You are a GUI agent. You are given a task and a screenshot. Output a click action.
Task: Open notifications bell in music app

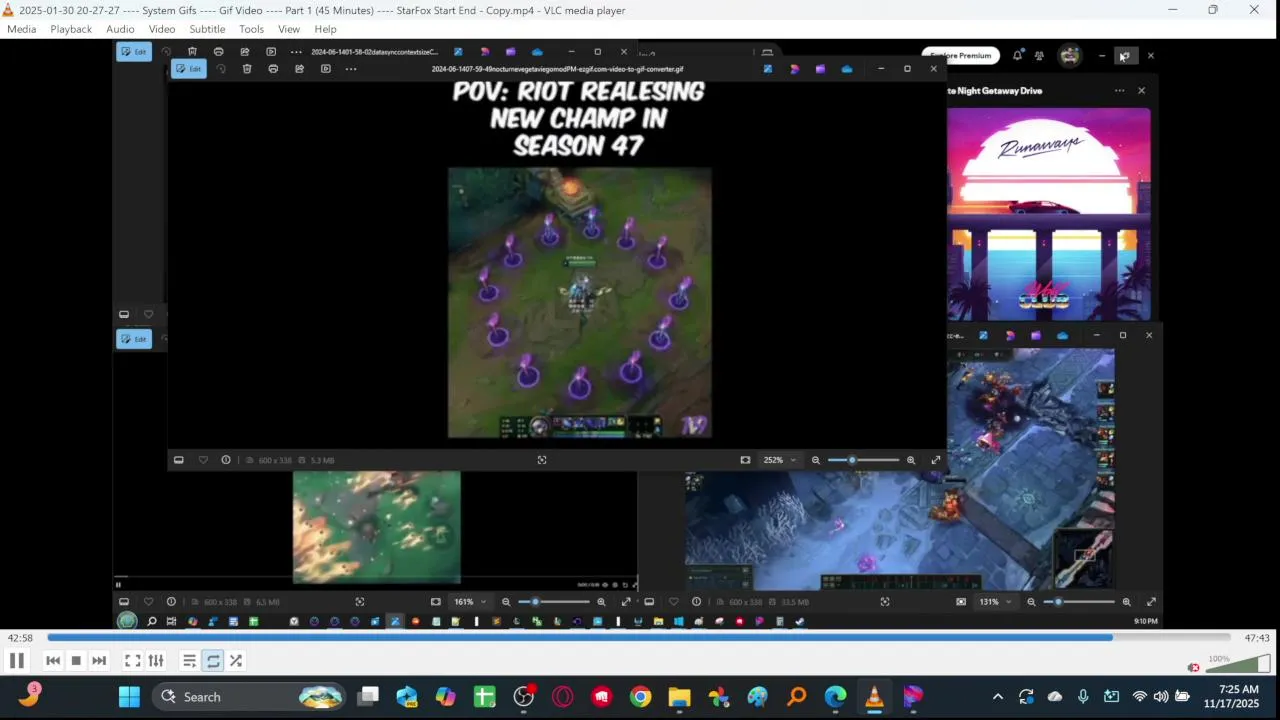(x=1017, y=56)
